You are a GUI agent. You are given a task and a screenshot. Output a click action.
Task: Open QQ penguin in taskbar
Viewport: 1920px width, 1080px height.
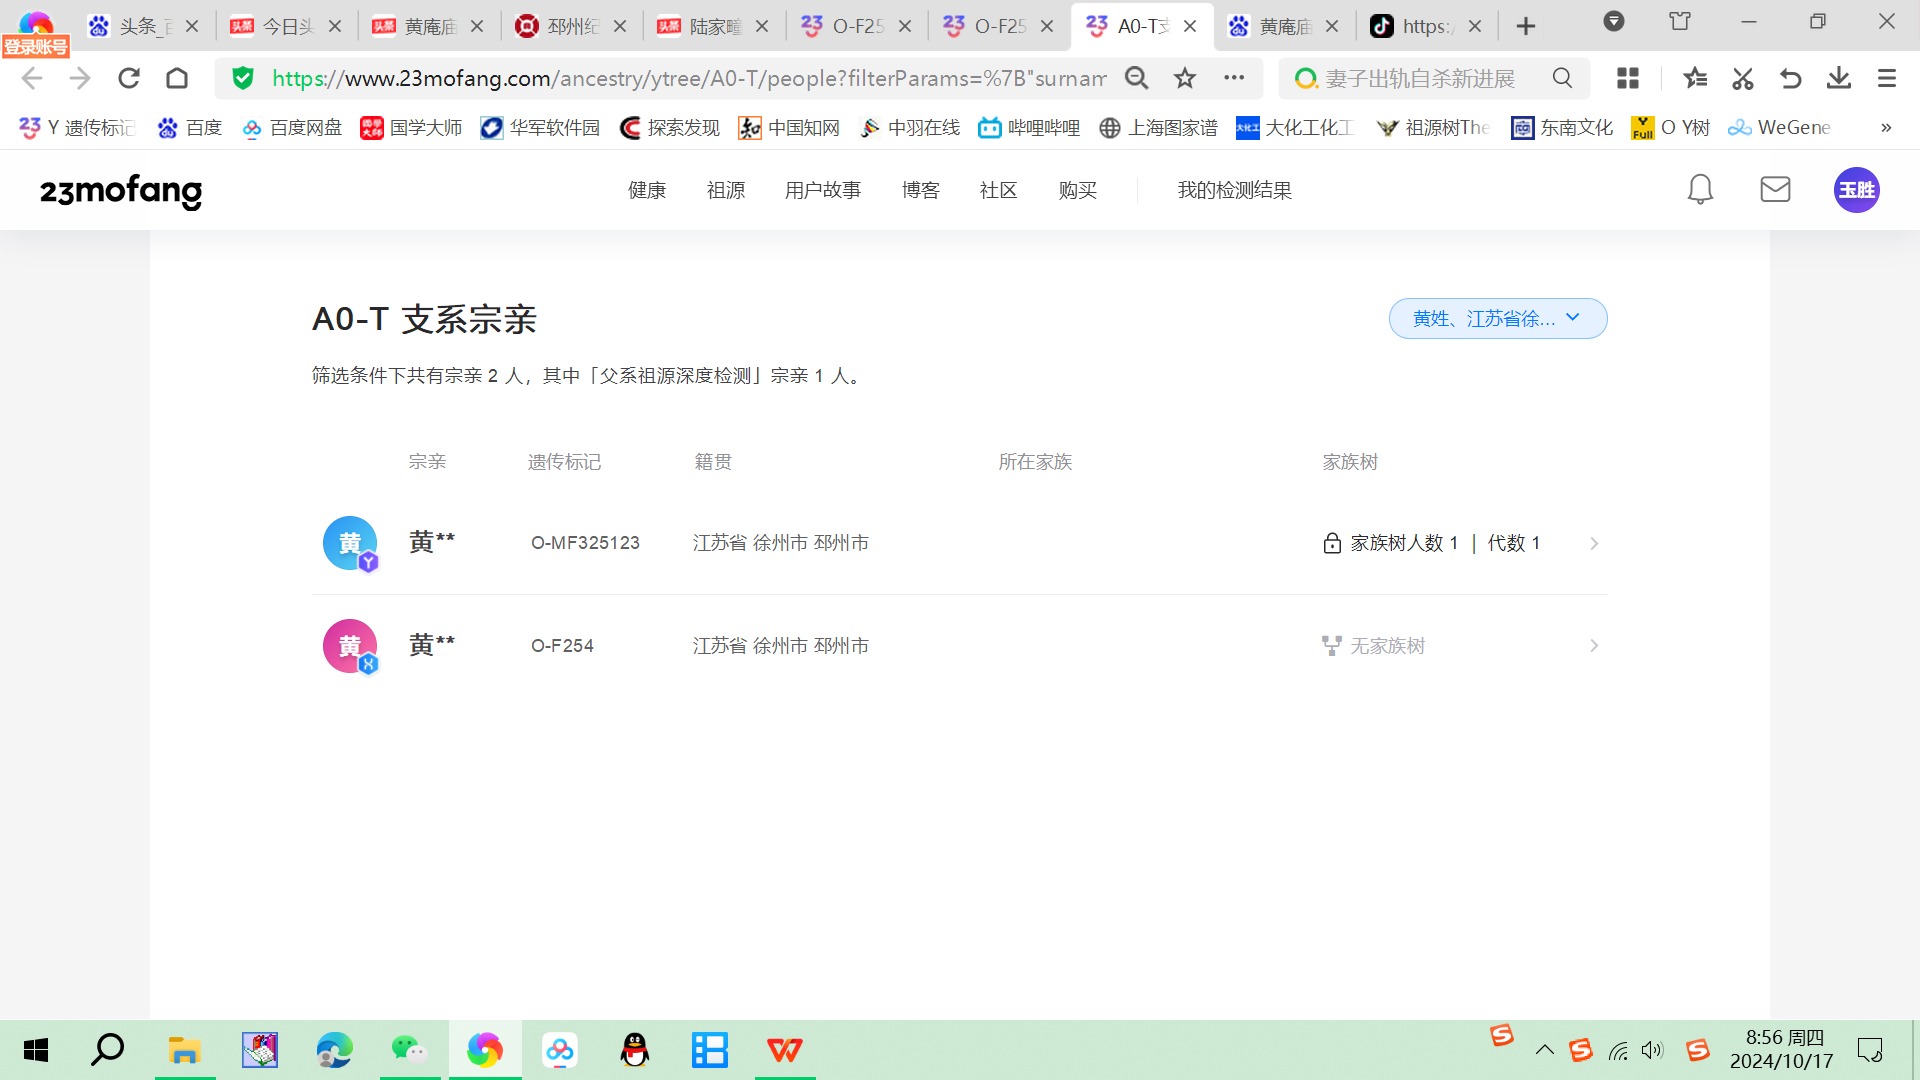coord(635,1050)
